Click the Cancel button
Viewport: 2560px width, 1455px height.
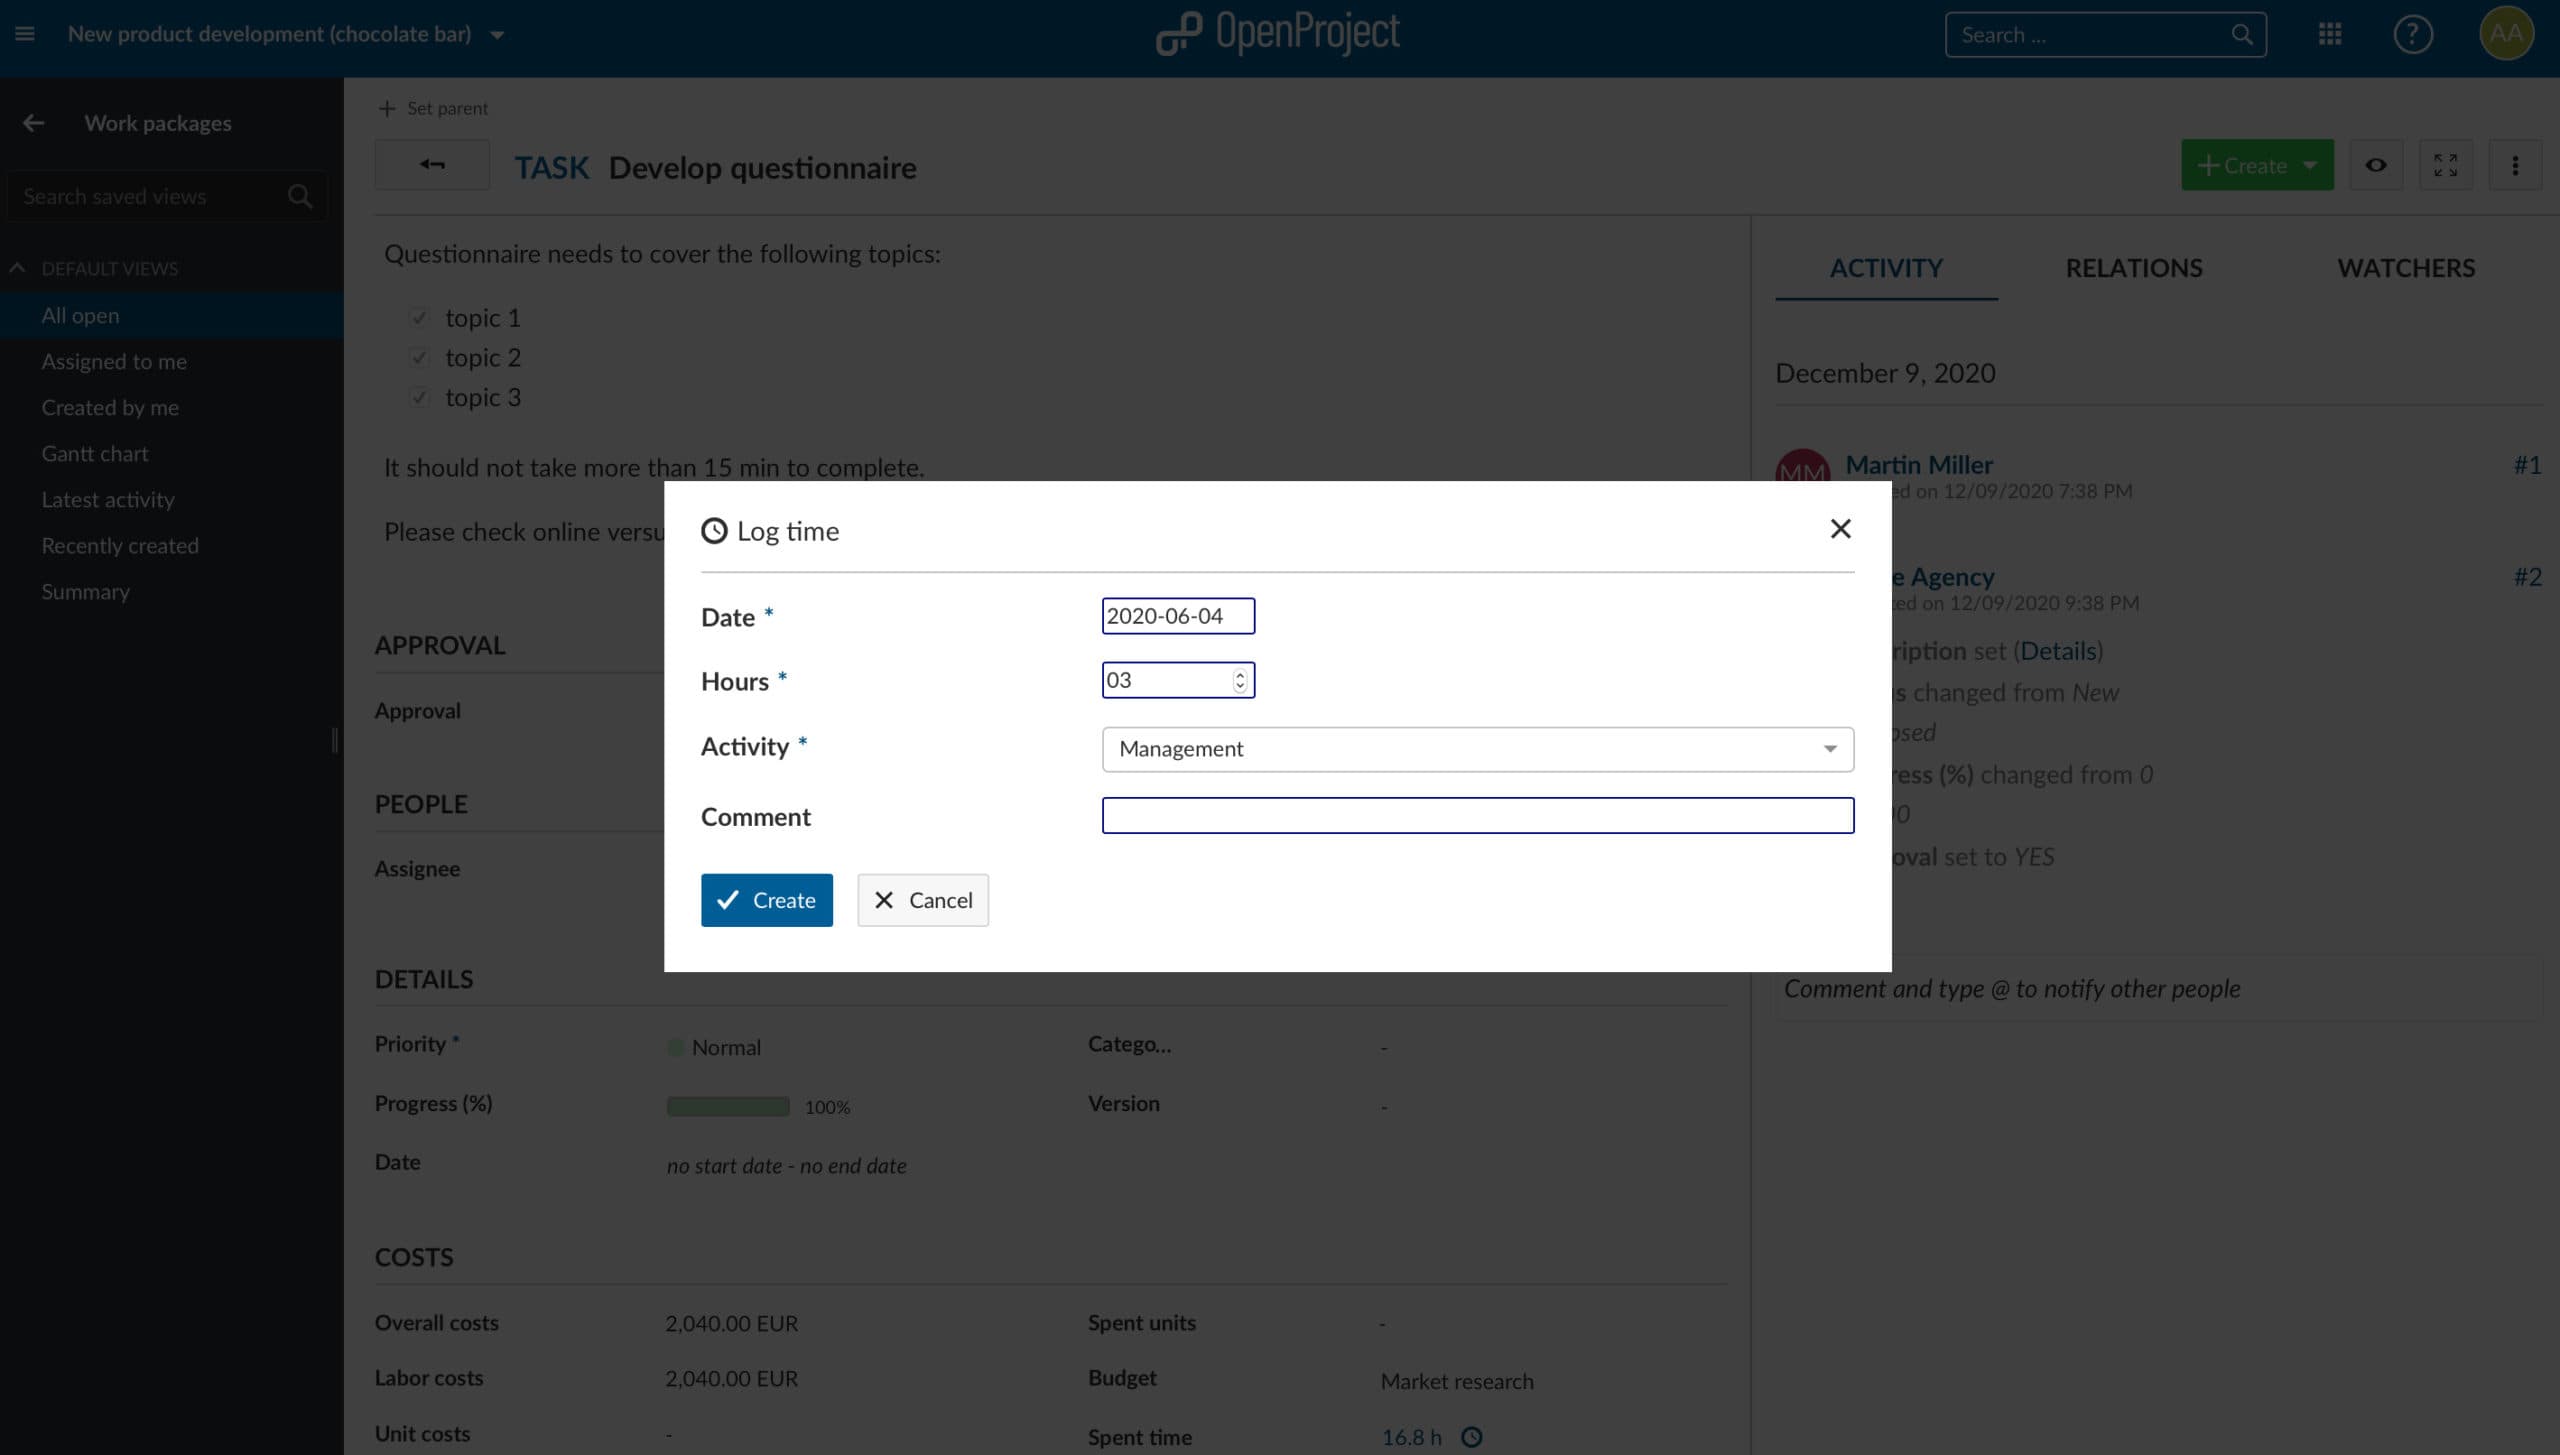[922, 900]
